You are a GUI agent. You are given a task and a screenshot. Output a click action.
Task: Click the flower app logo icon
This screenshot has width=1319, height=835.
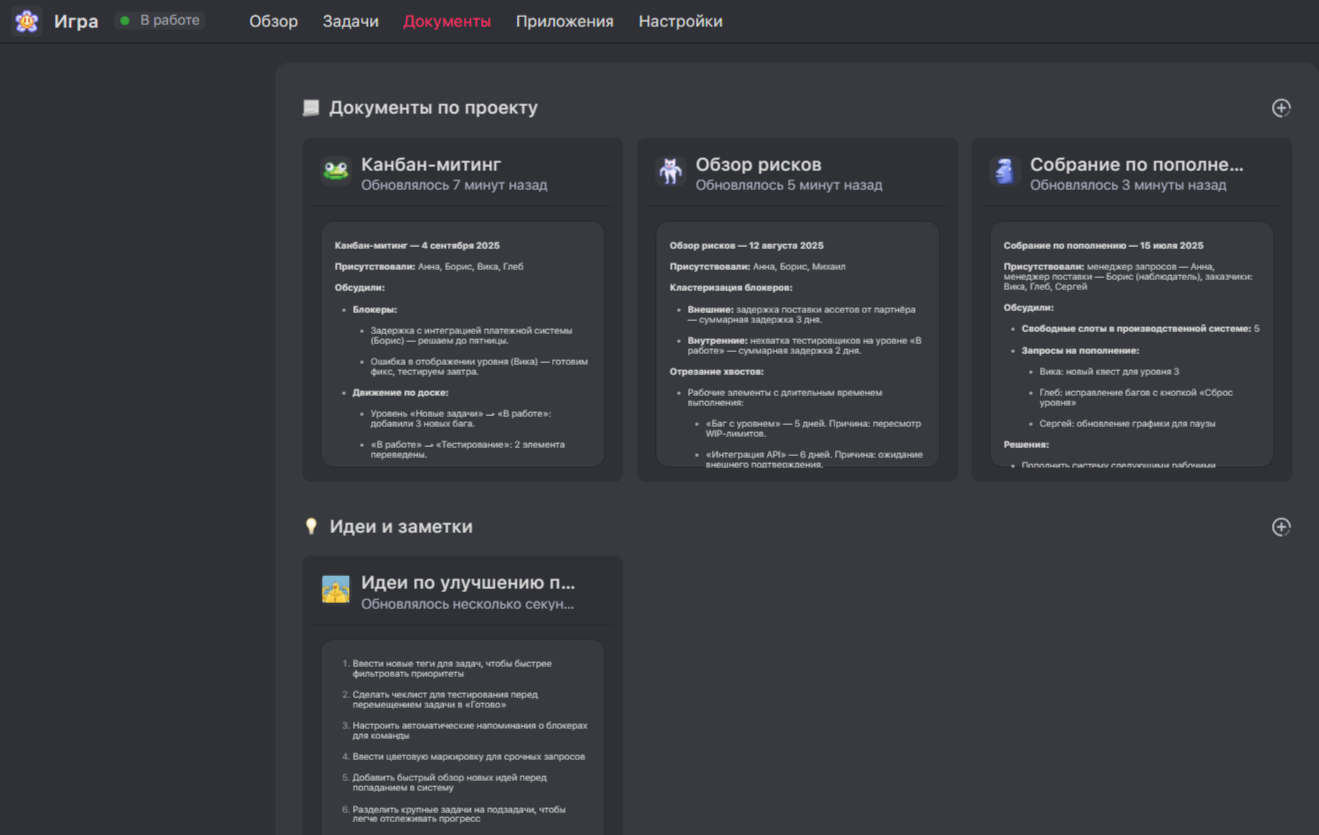[27, 21]
